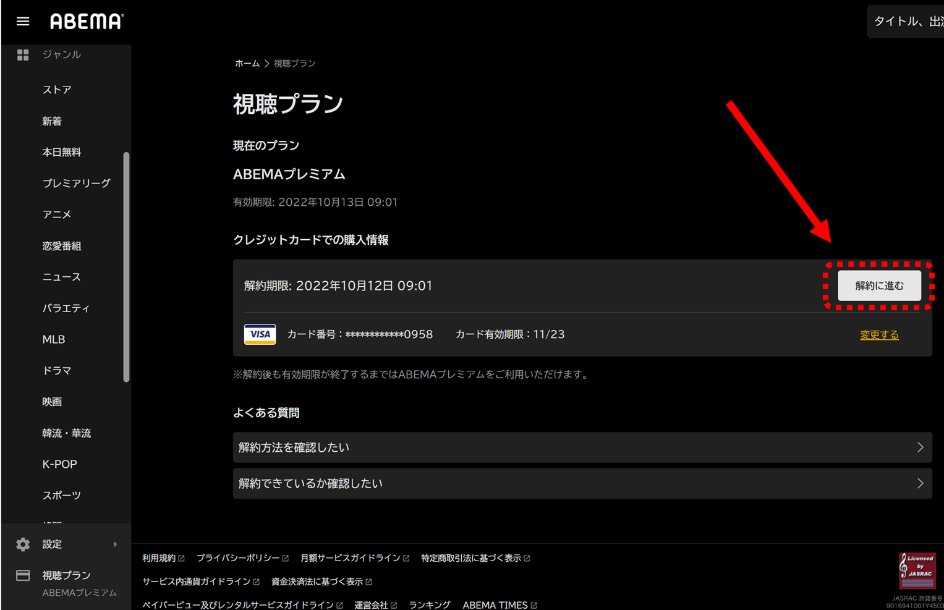
Task: Expand 解約できているか確認したい question
Action: tap(582, 483)
